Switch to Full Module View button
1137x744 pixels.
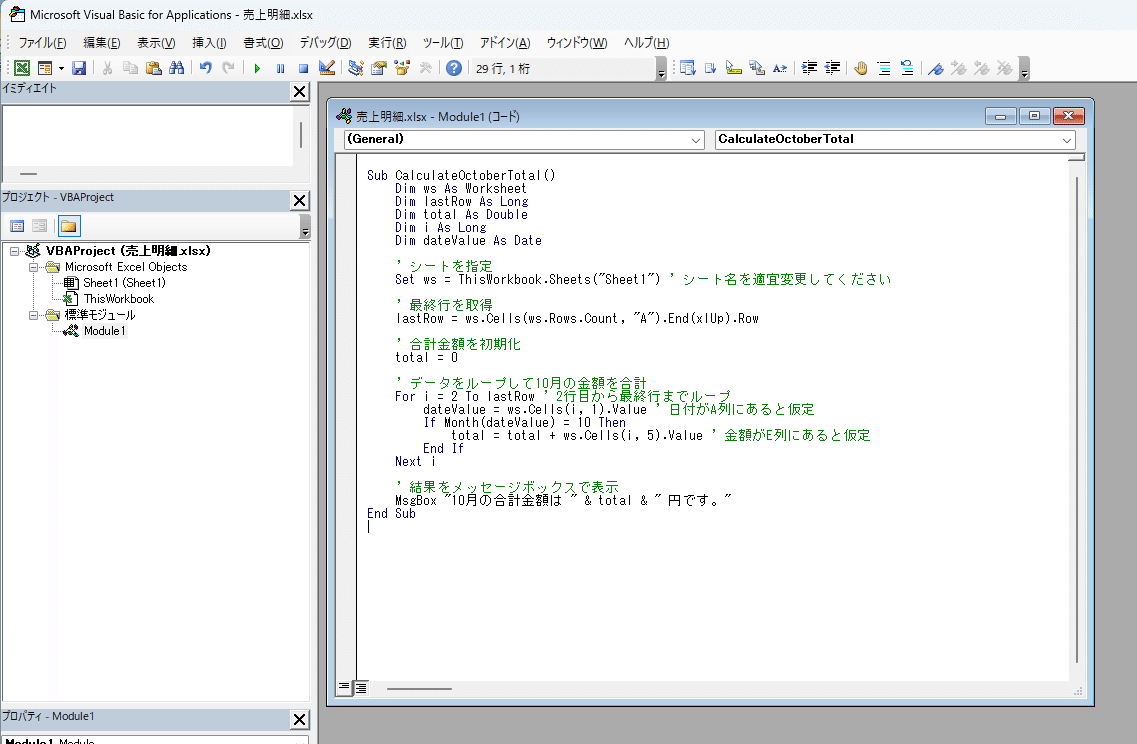(x=361, y=687)
